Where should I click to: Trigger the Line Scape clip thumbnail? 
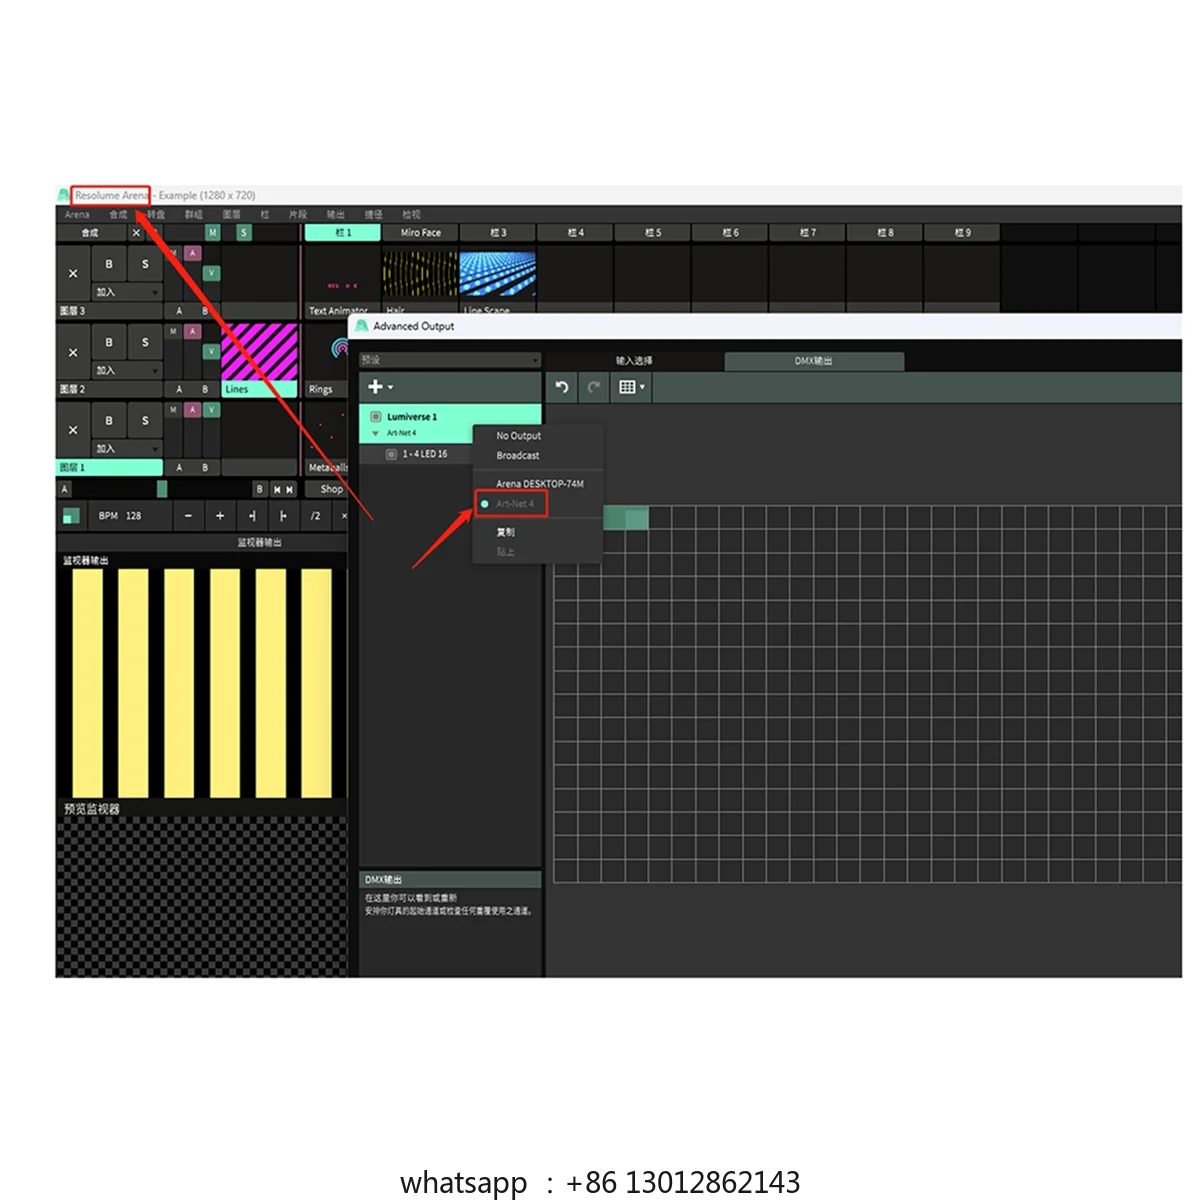pyautogui.click(x=498, y=274)
